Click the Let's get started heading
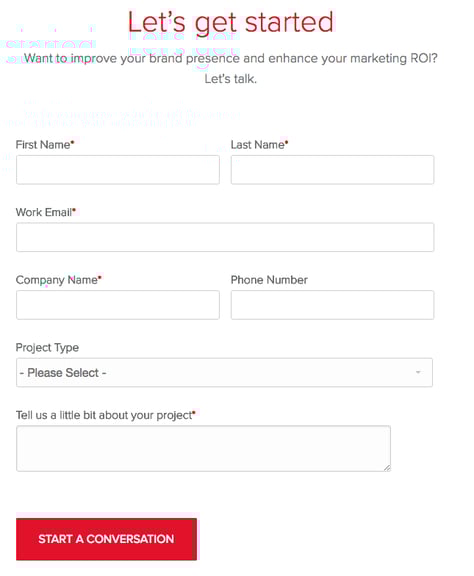The width and height of the screenshot is (474, 576). tap(231, 23)
